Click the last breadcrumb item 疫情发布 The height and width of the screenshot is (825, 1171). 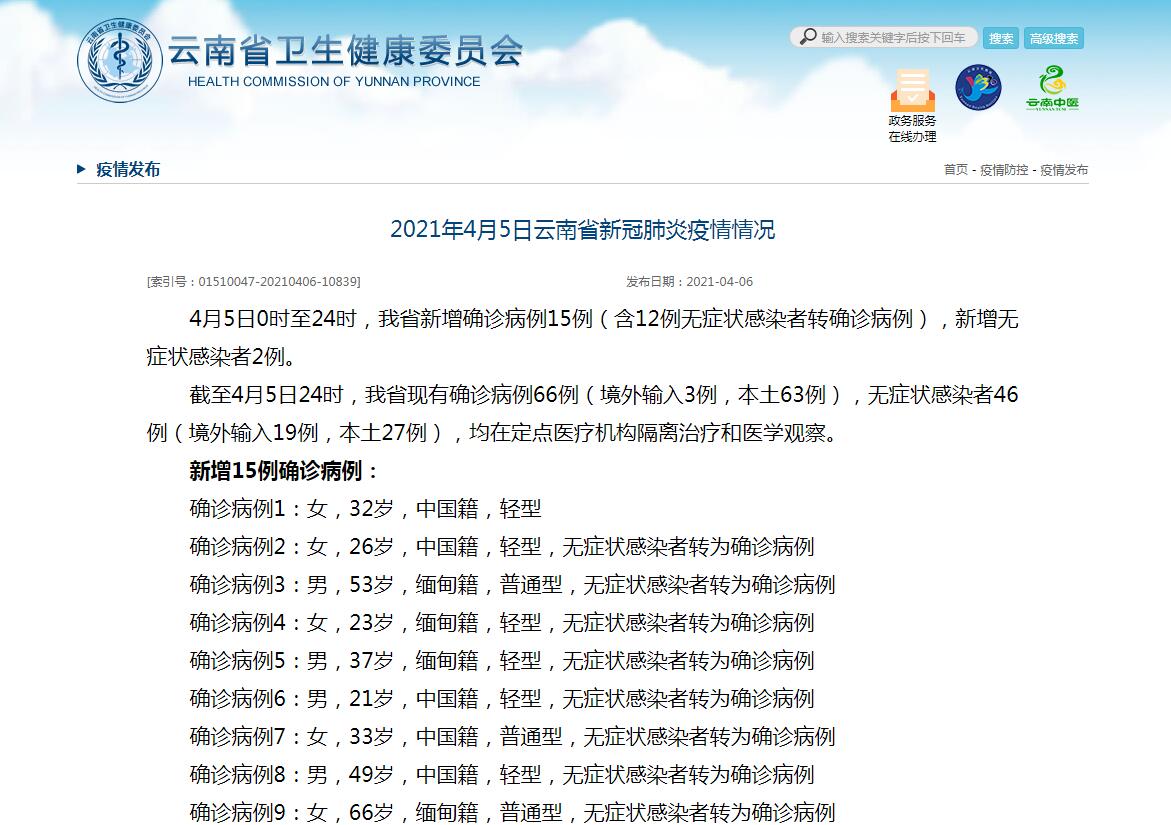coord(1064,170)
